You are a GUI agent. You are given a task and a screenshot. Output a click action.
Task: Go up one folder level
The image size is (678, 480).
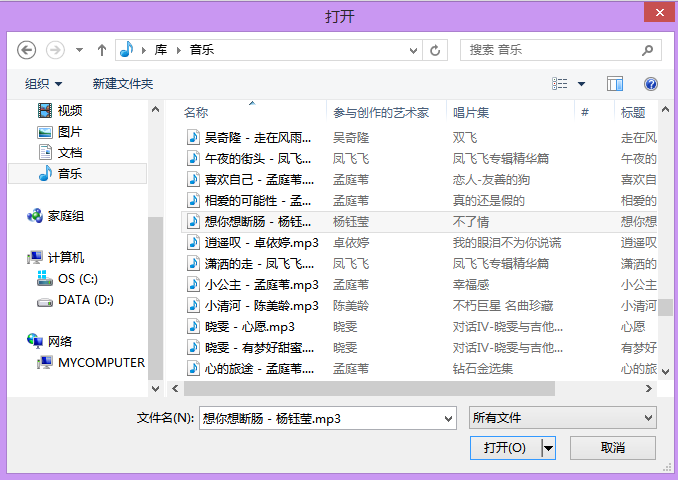click(102, 50)
